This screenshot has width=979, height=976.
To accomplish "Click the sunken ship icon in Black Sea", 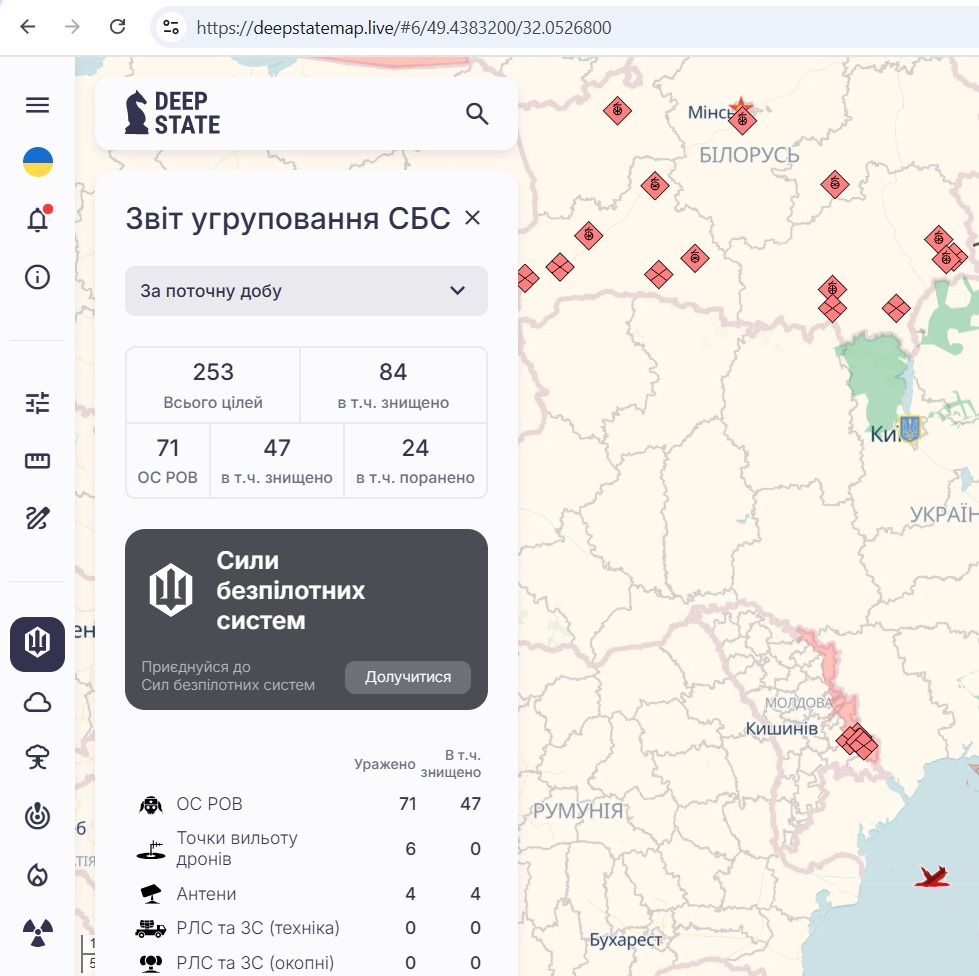I will pos(932,876).
